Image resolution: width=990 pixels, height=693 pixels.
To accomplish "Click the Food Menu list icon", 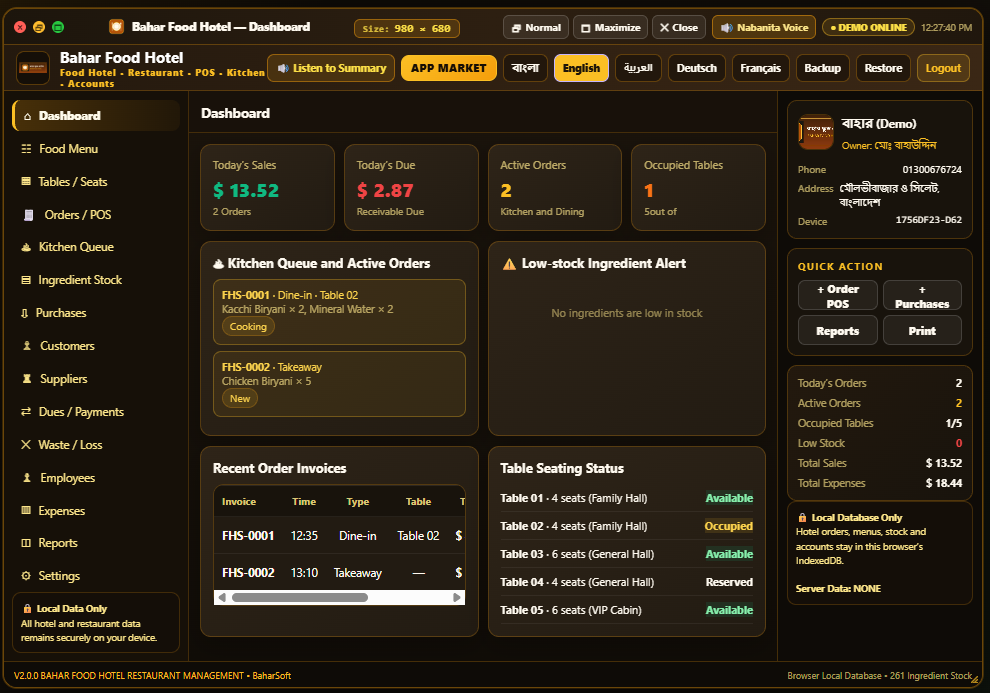I will coord(26,149).
